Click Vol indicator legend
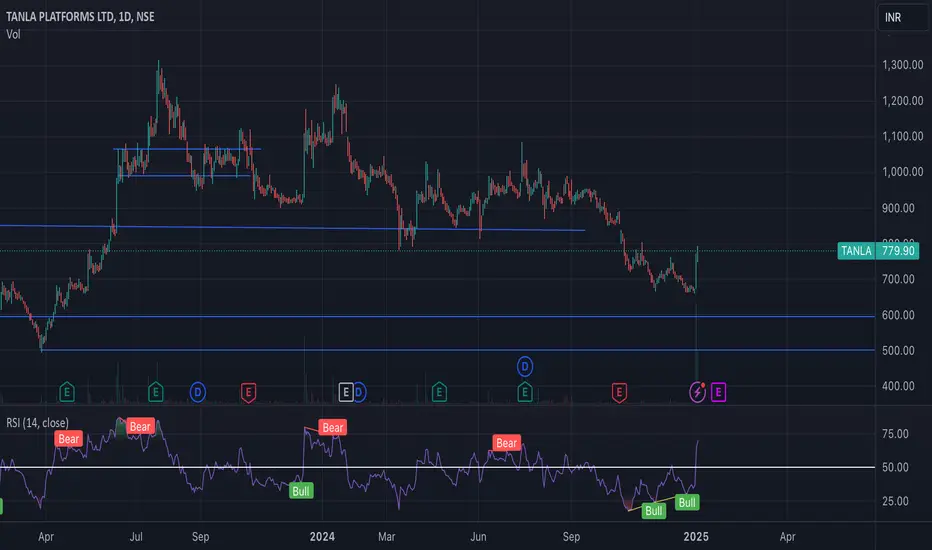The image size is (932, 550). point(13,34)
